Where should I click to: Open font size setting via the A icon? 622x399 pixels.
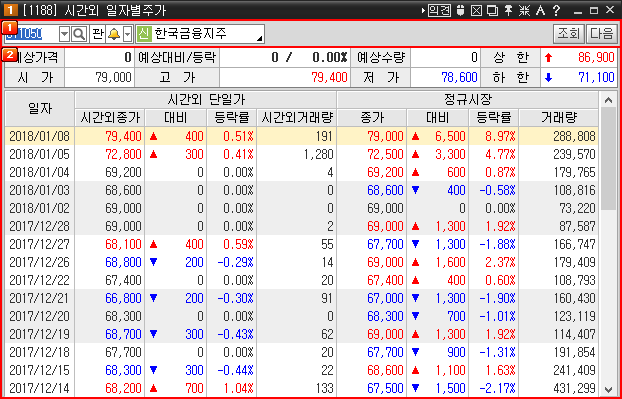540,10
